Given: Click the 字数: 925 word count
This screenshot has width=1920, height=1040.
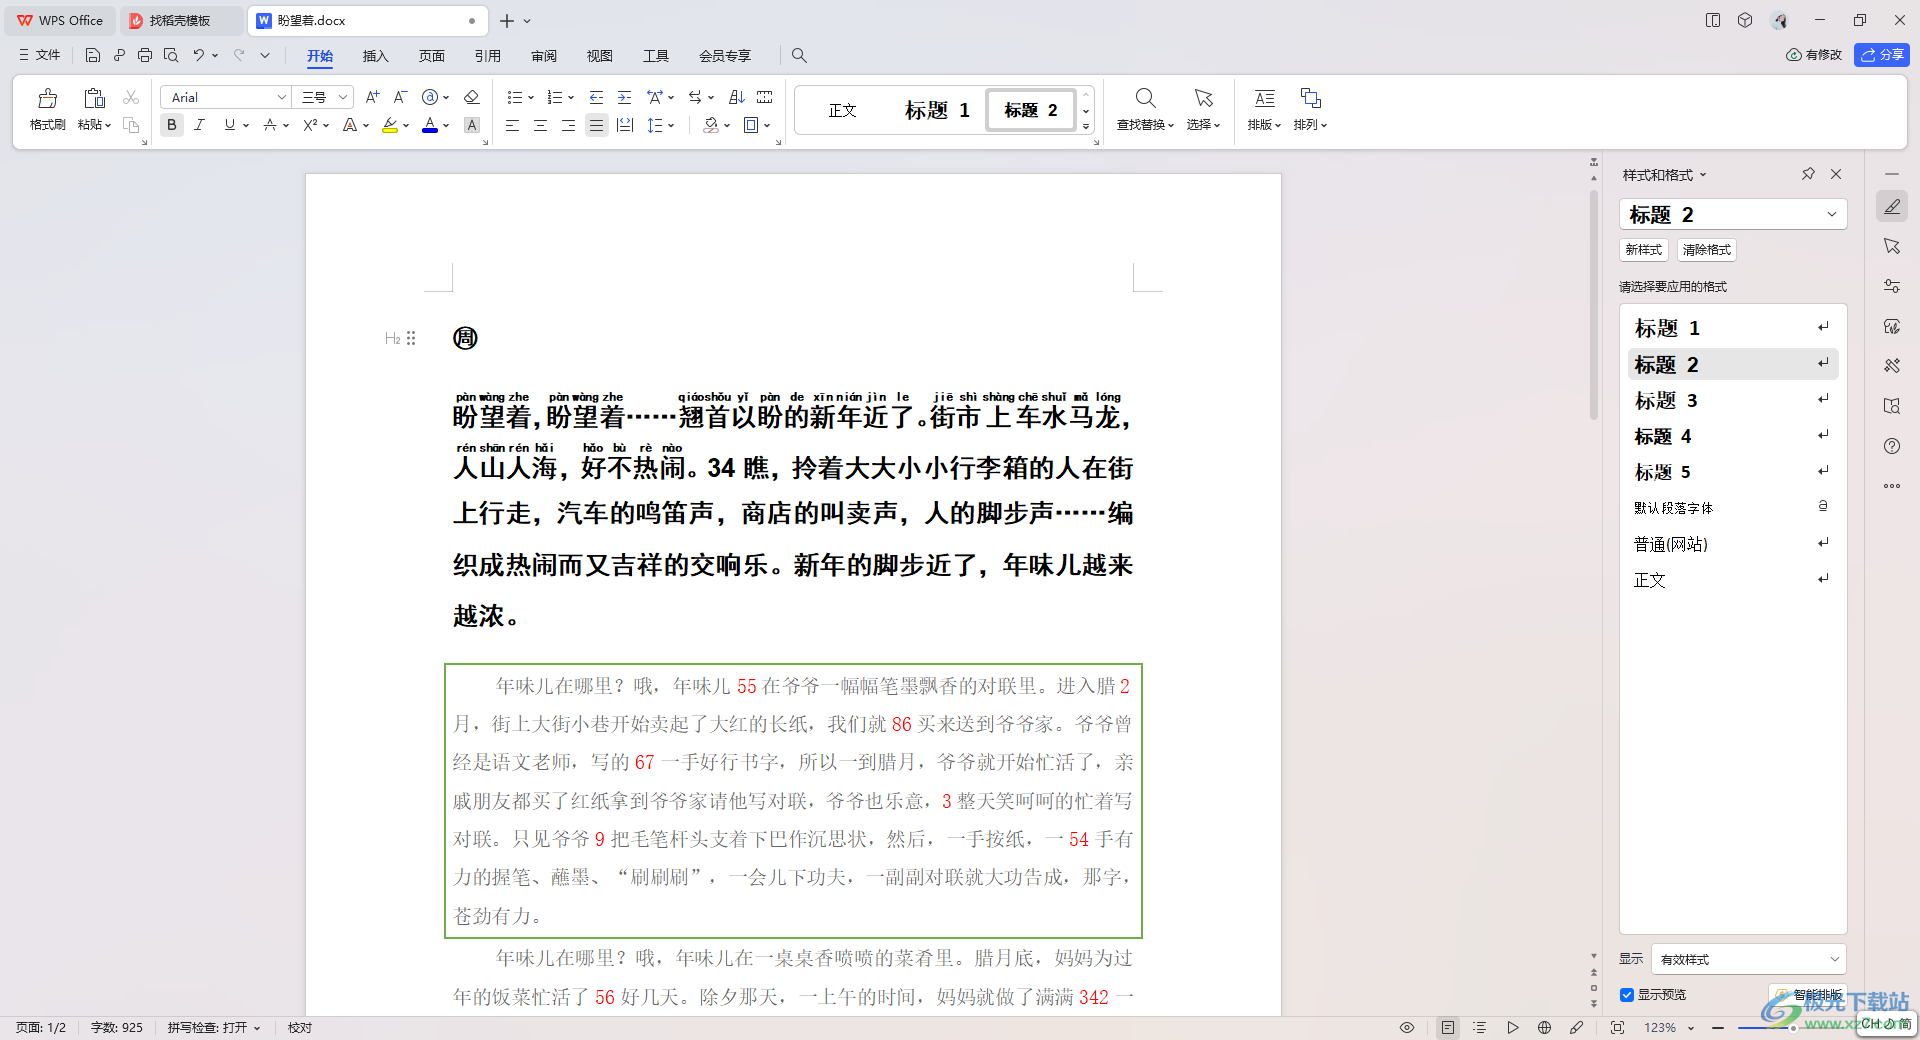Looking at the screenshot, I should 117,1028.
